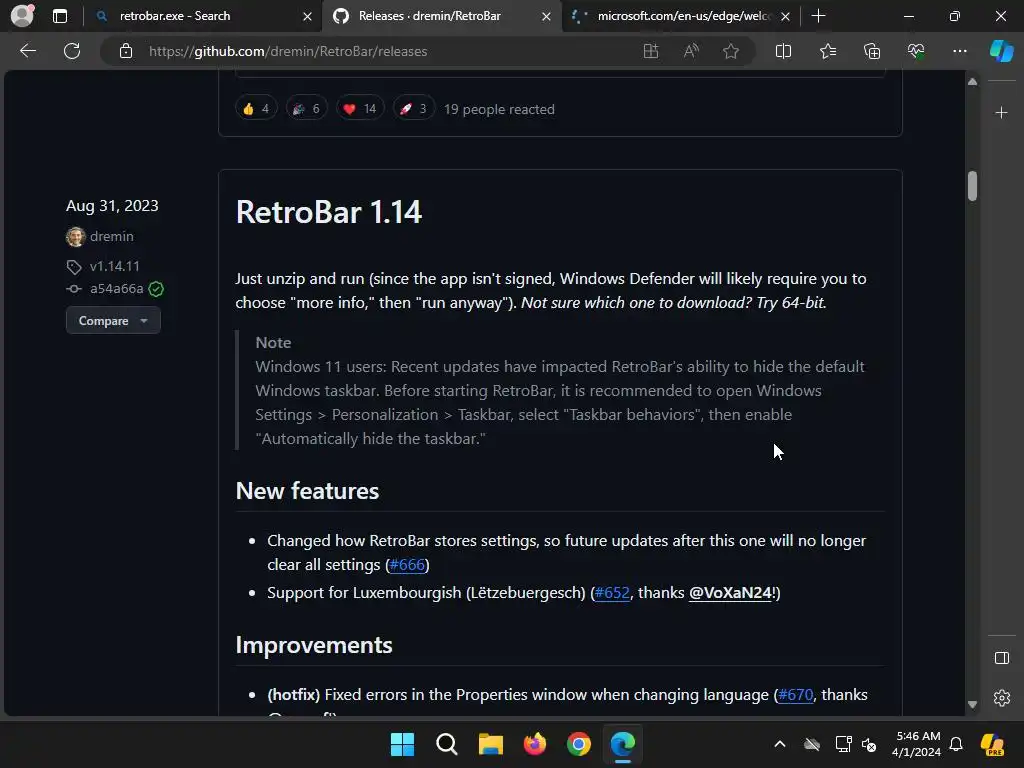
Task: Open sidebar settings gear
Action: coord(1001,697)
